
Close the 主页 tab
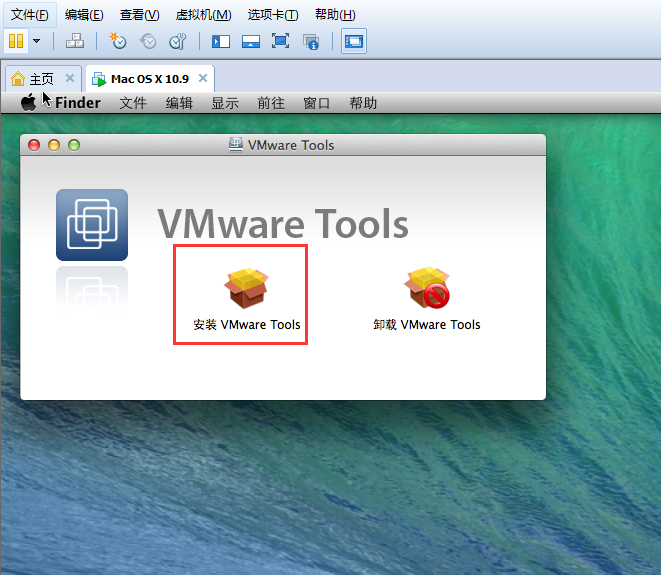click(70, 78)
